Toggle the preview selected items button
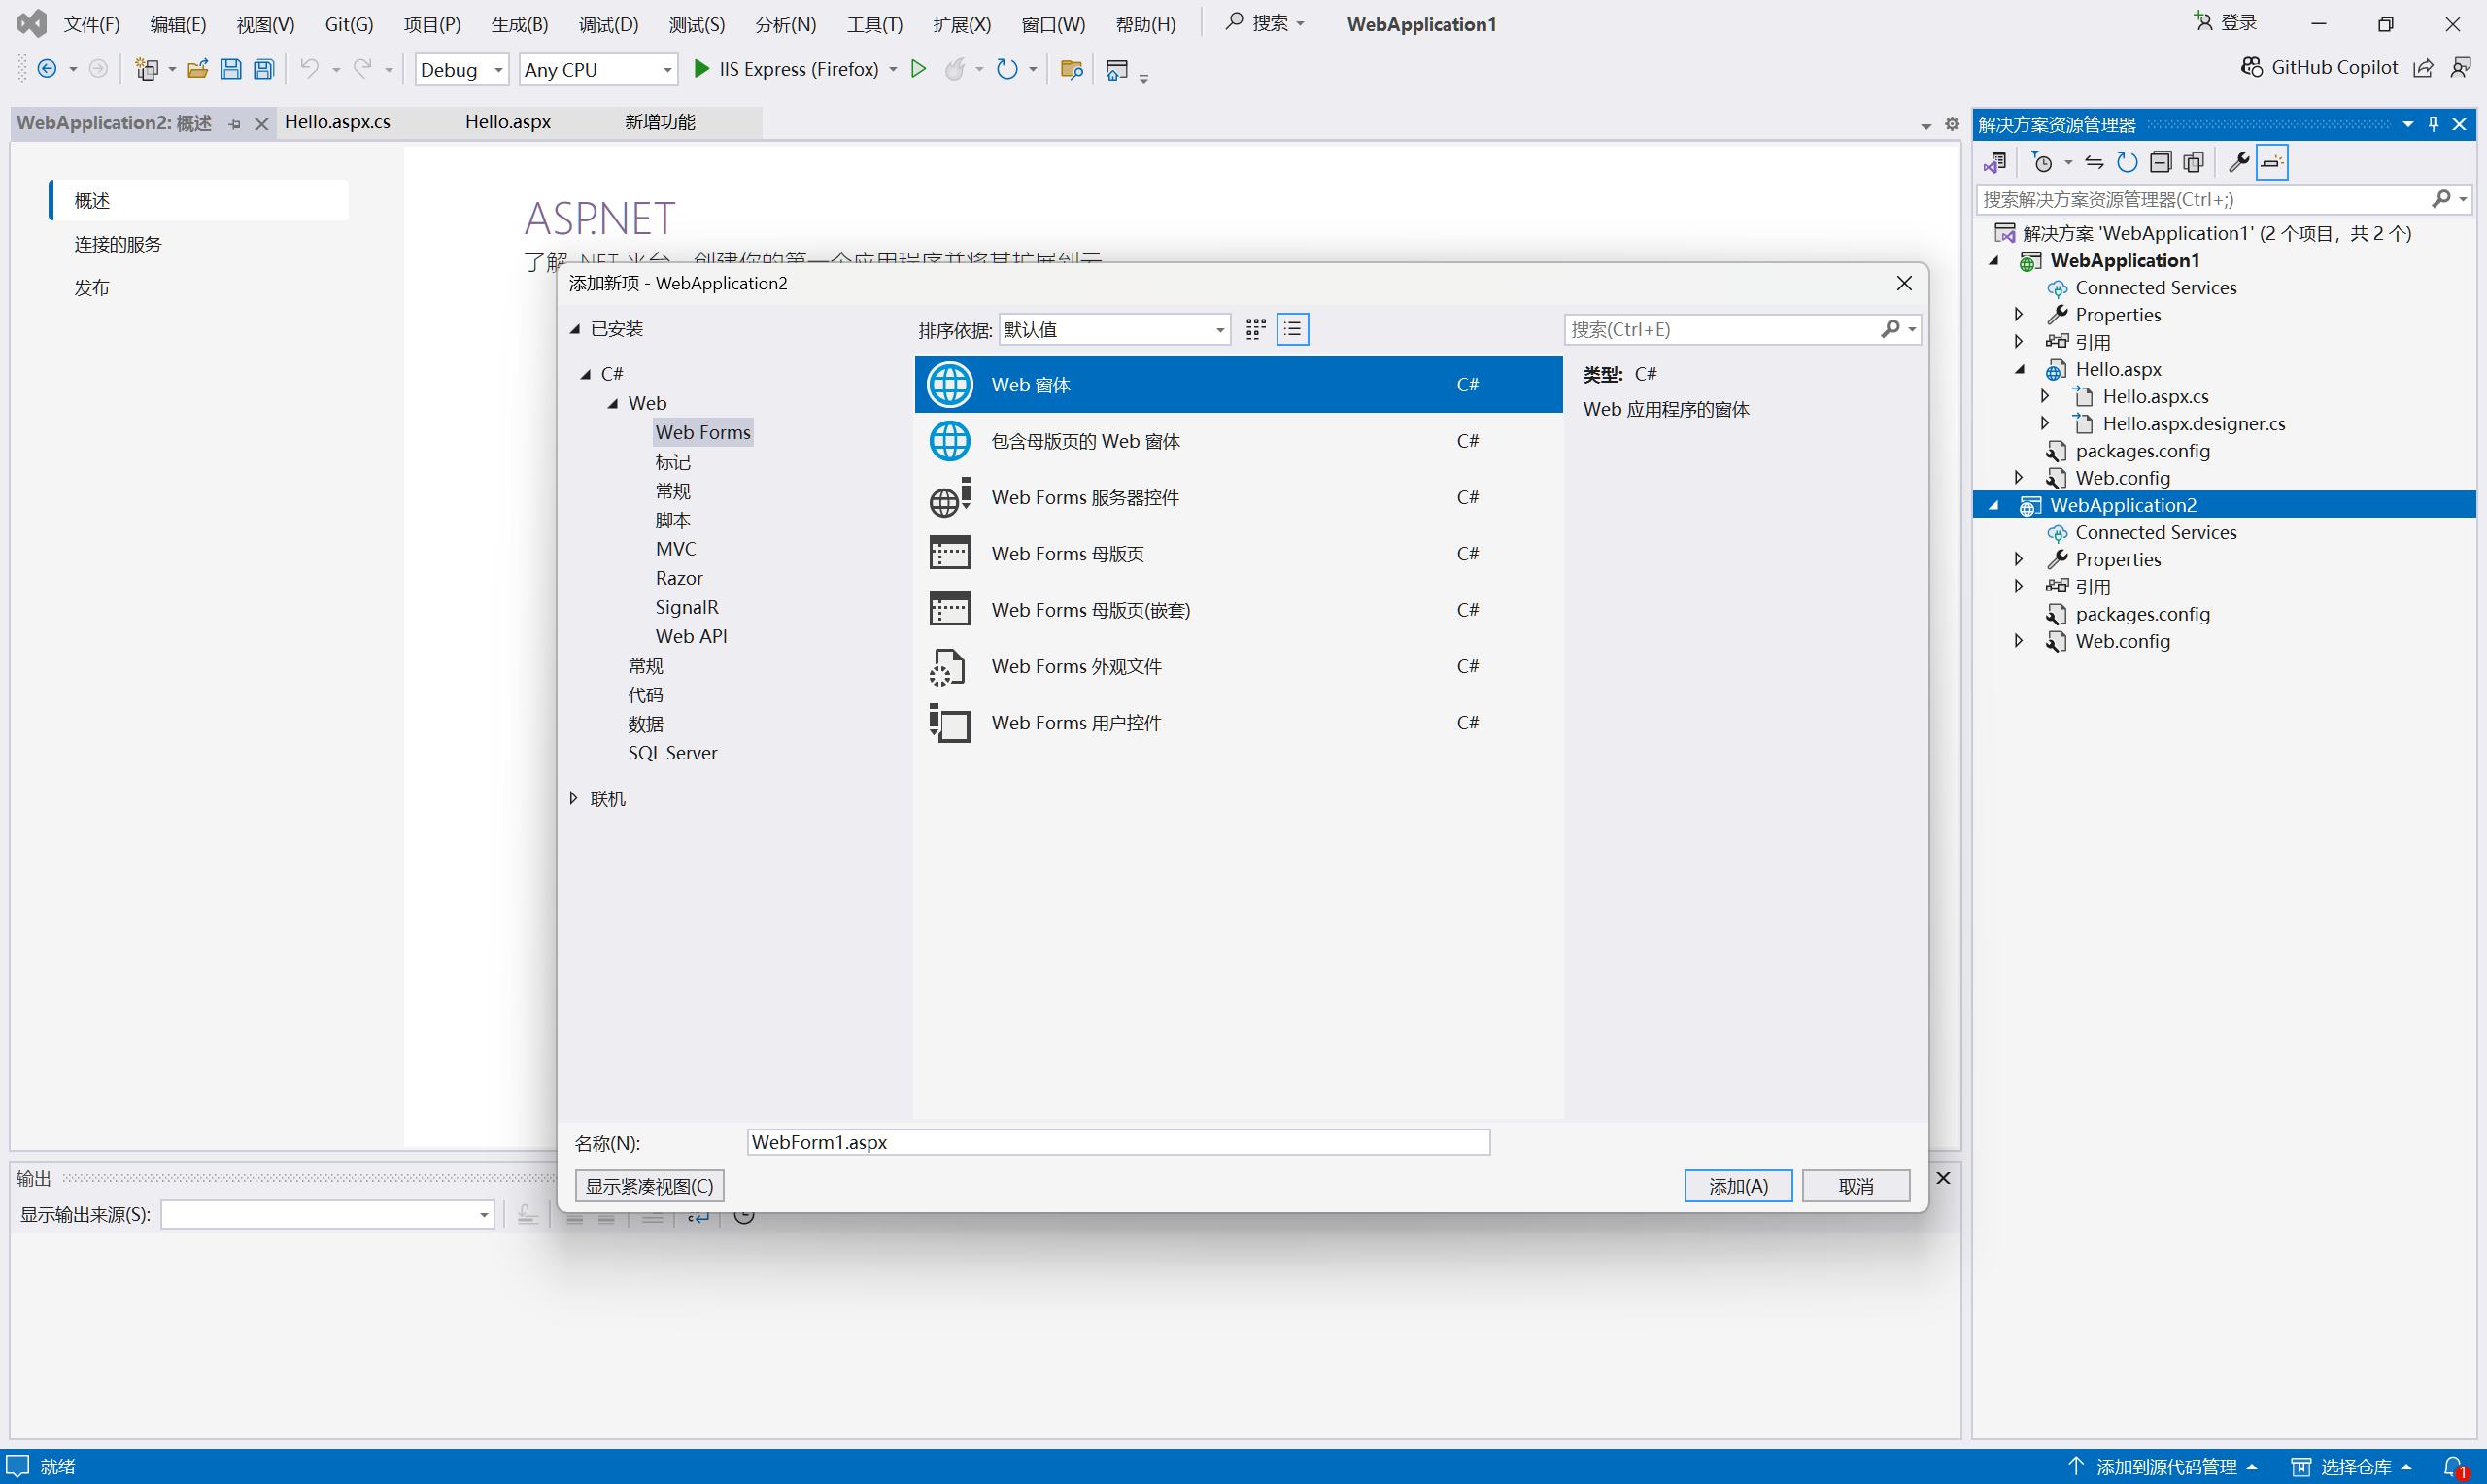Screen dimensions: 2487x1484 [x=2272, y=162]
